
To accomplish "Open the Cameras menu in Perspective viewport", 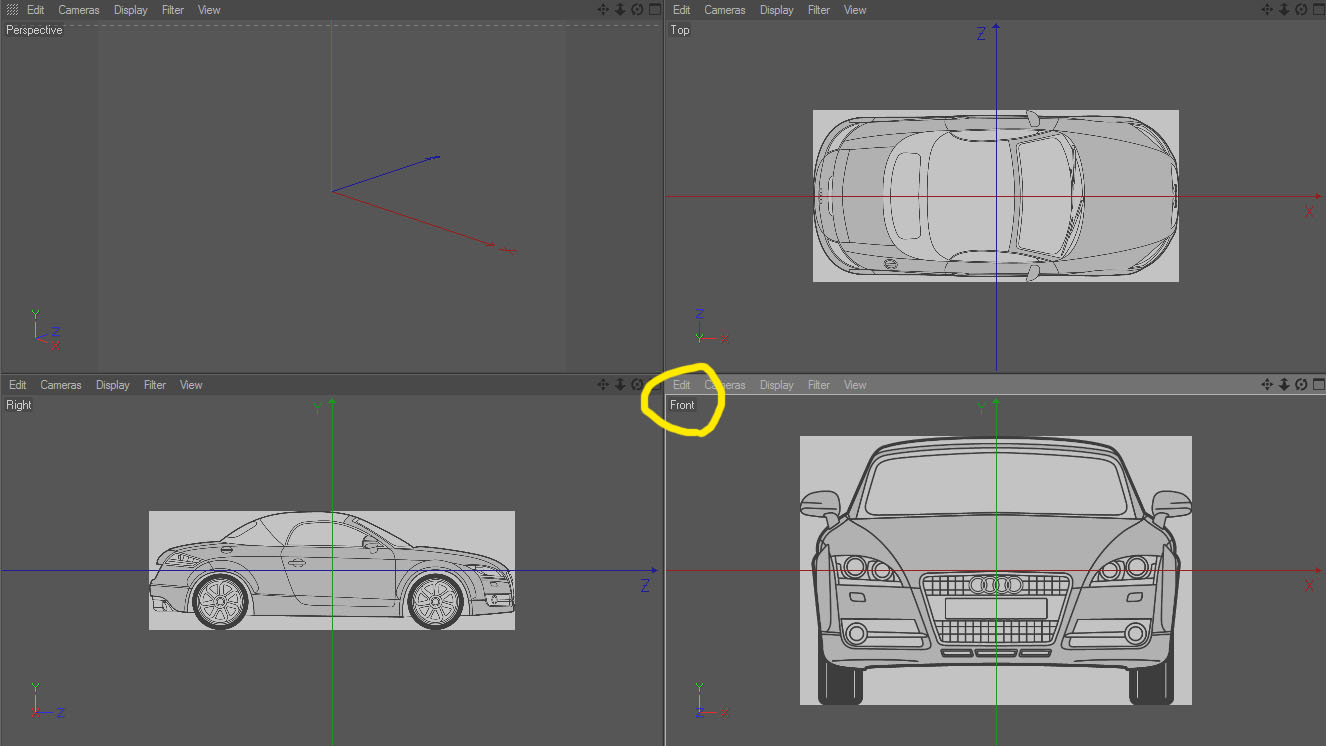I will (x=79, y=10).
